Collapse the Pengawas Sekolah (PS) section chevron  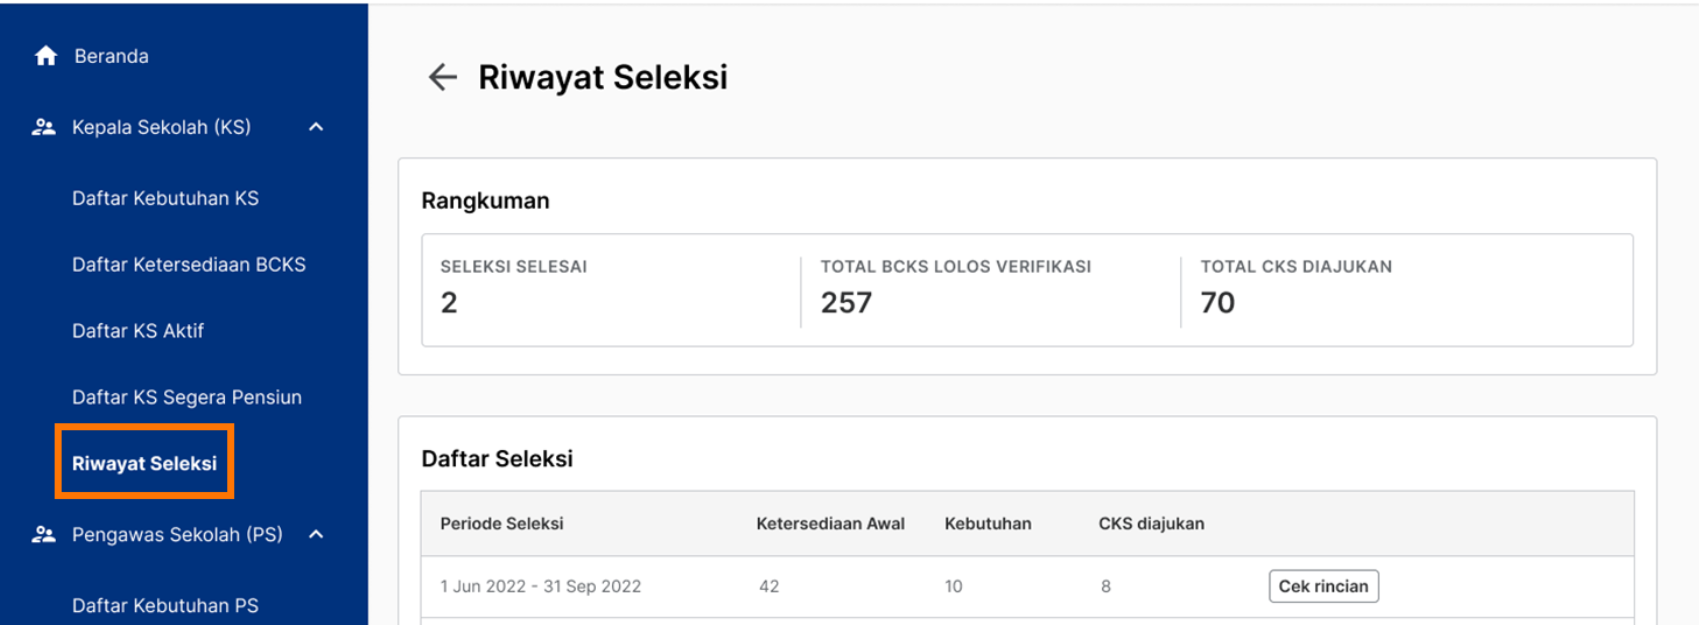[316, 534]
